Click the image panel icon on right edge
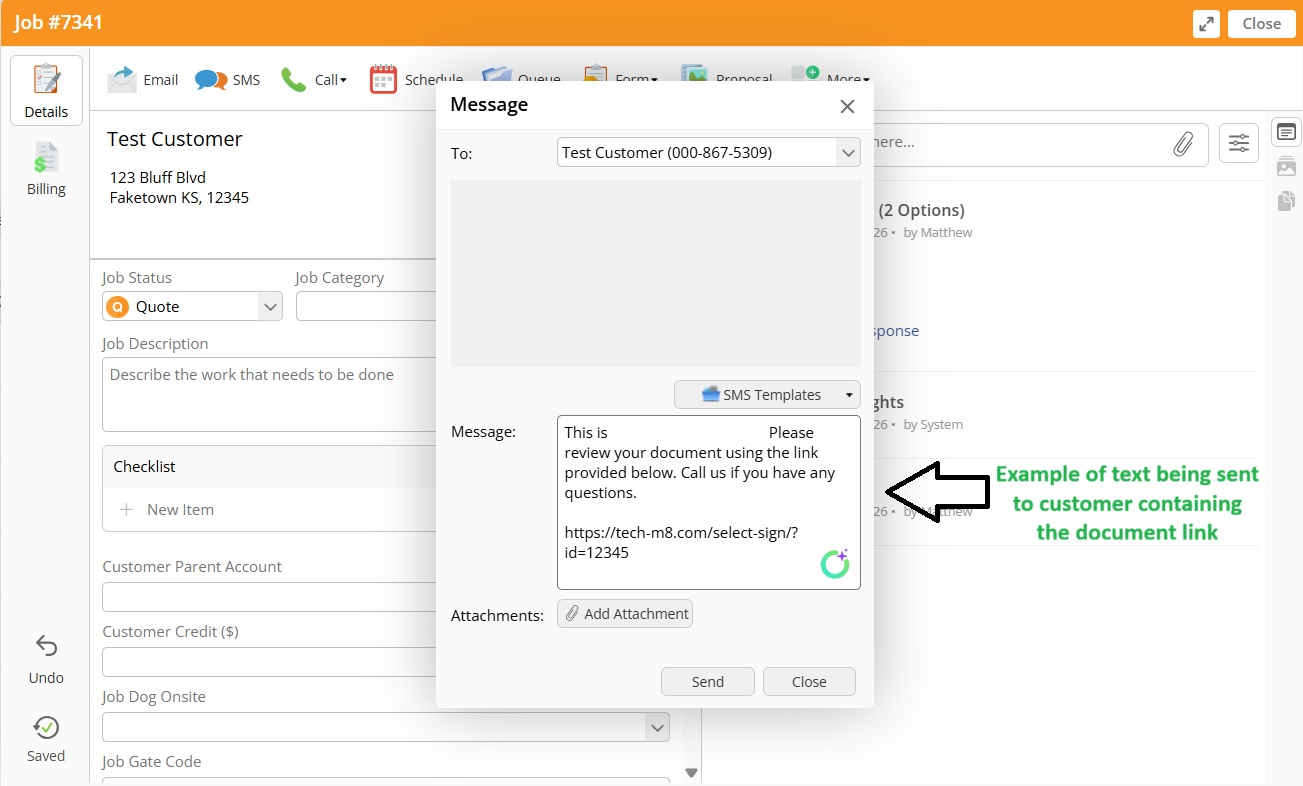Screen dimensions: 1303x786 pos(1288,166)
